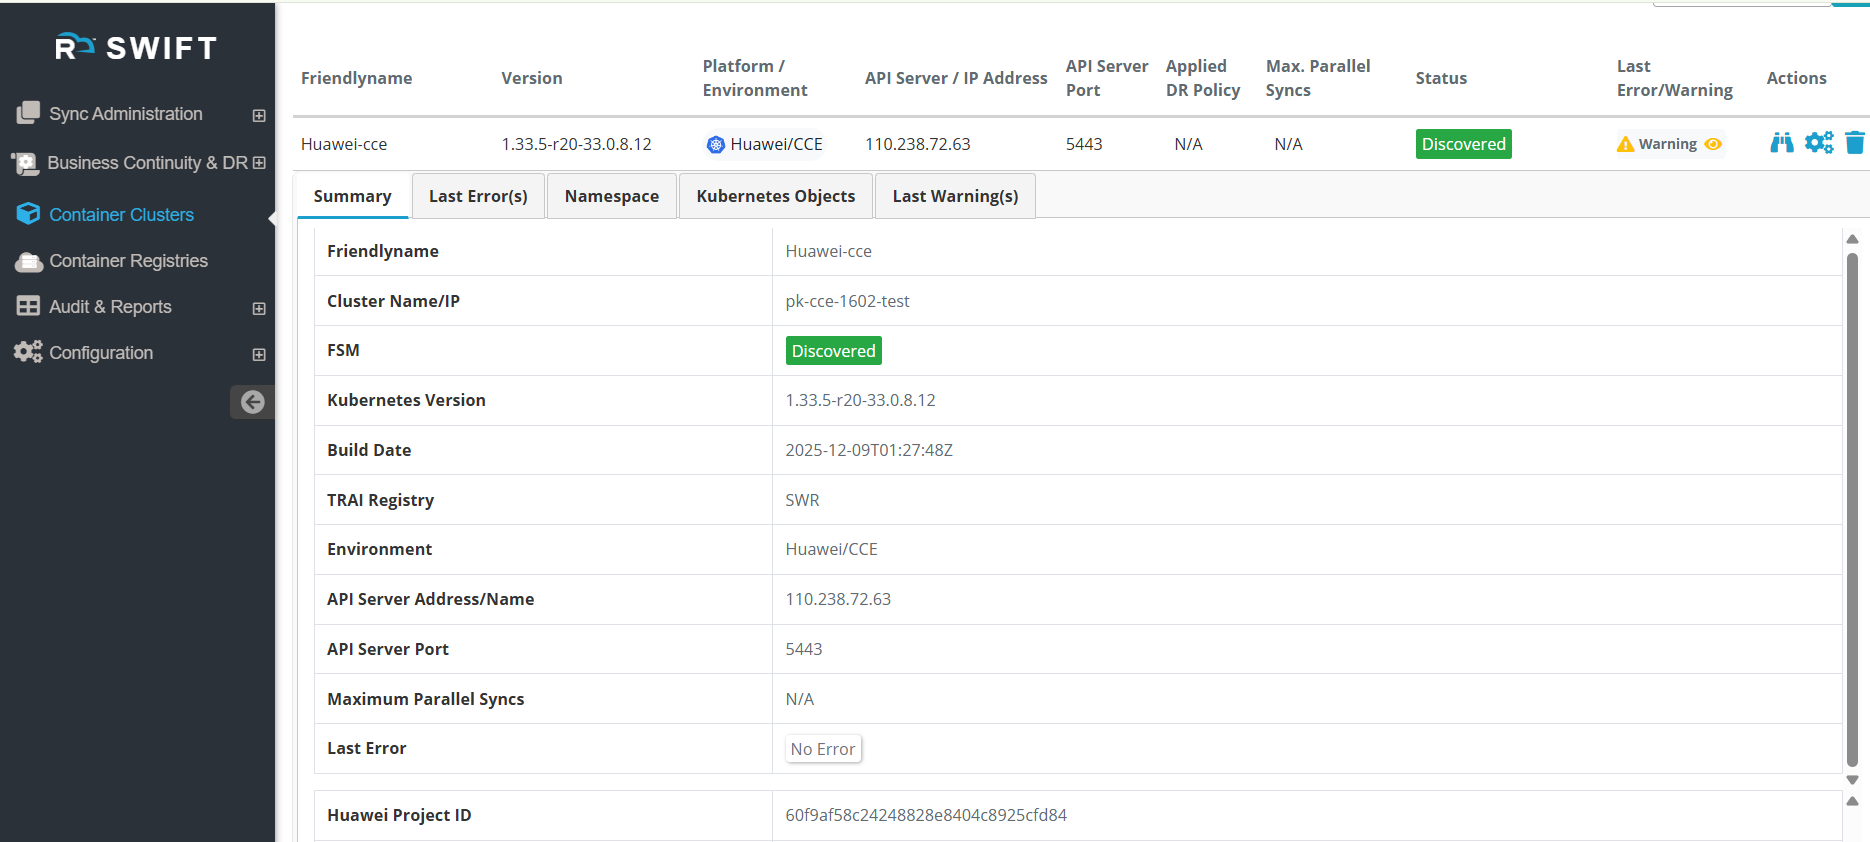Click the summary panel scrollbar up arrow
The image size is (1870, 842).
(x=1852, y=239)
